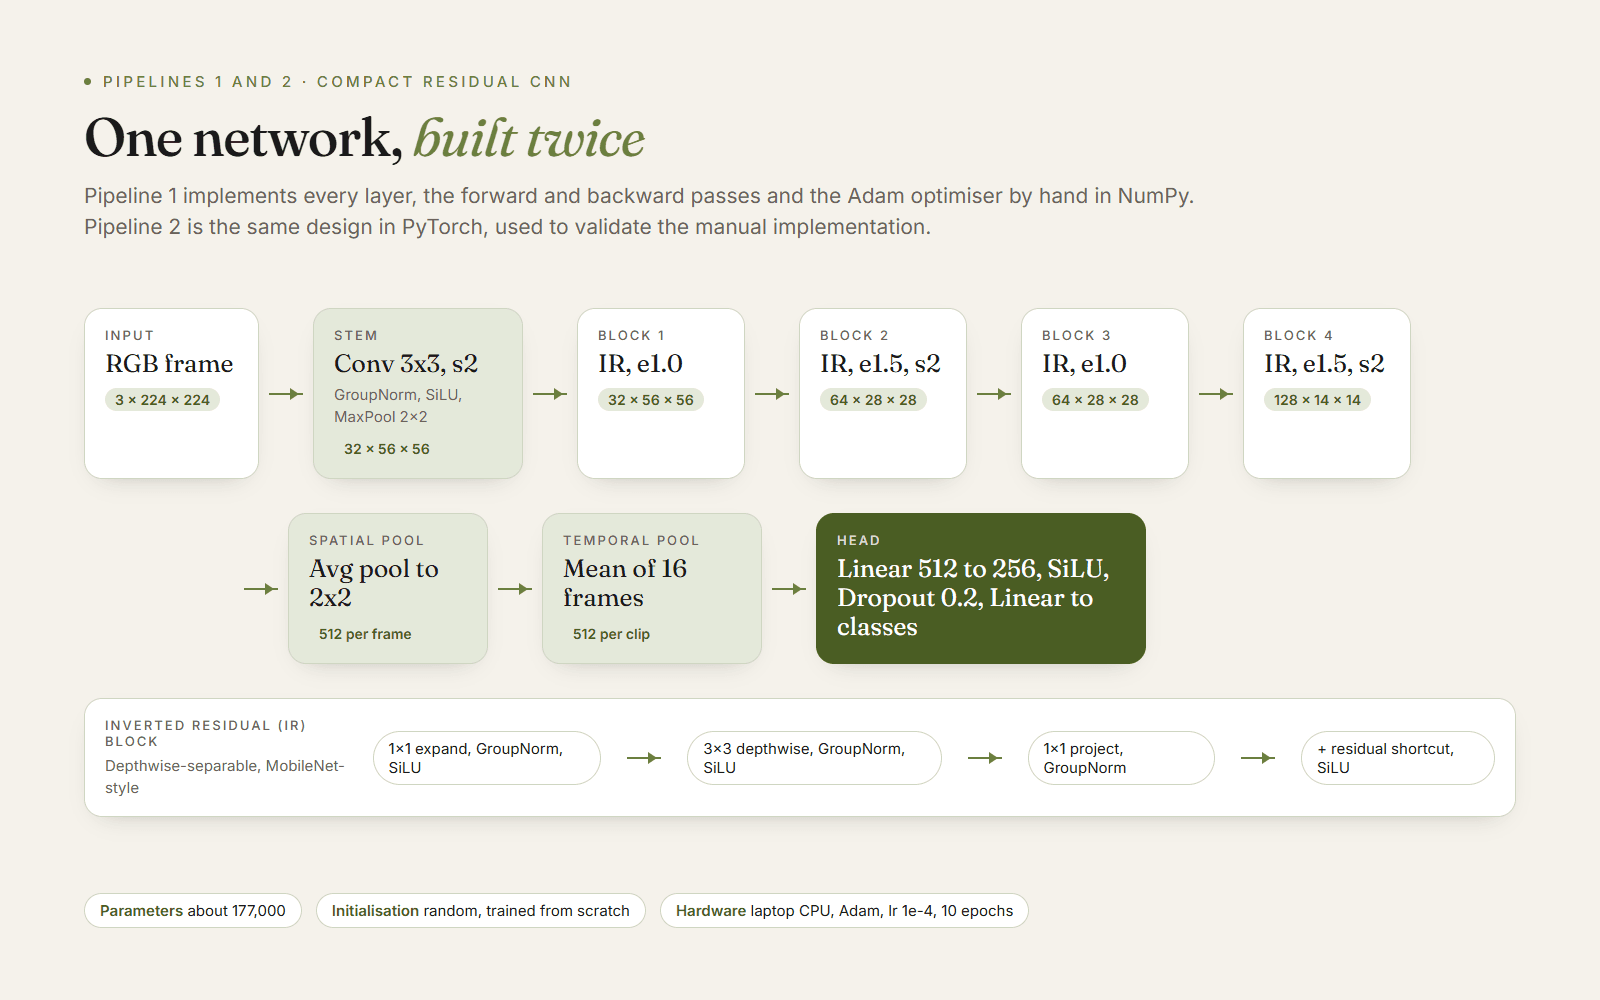Click the 'Initialisation random, trained from scratch' chip

481,910
